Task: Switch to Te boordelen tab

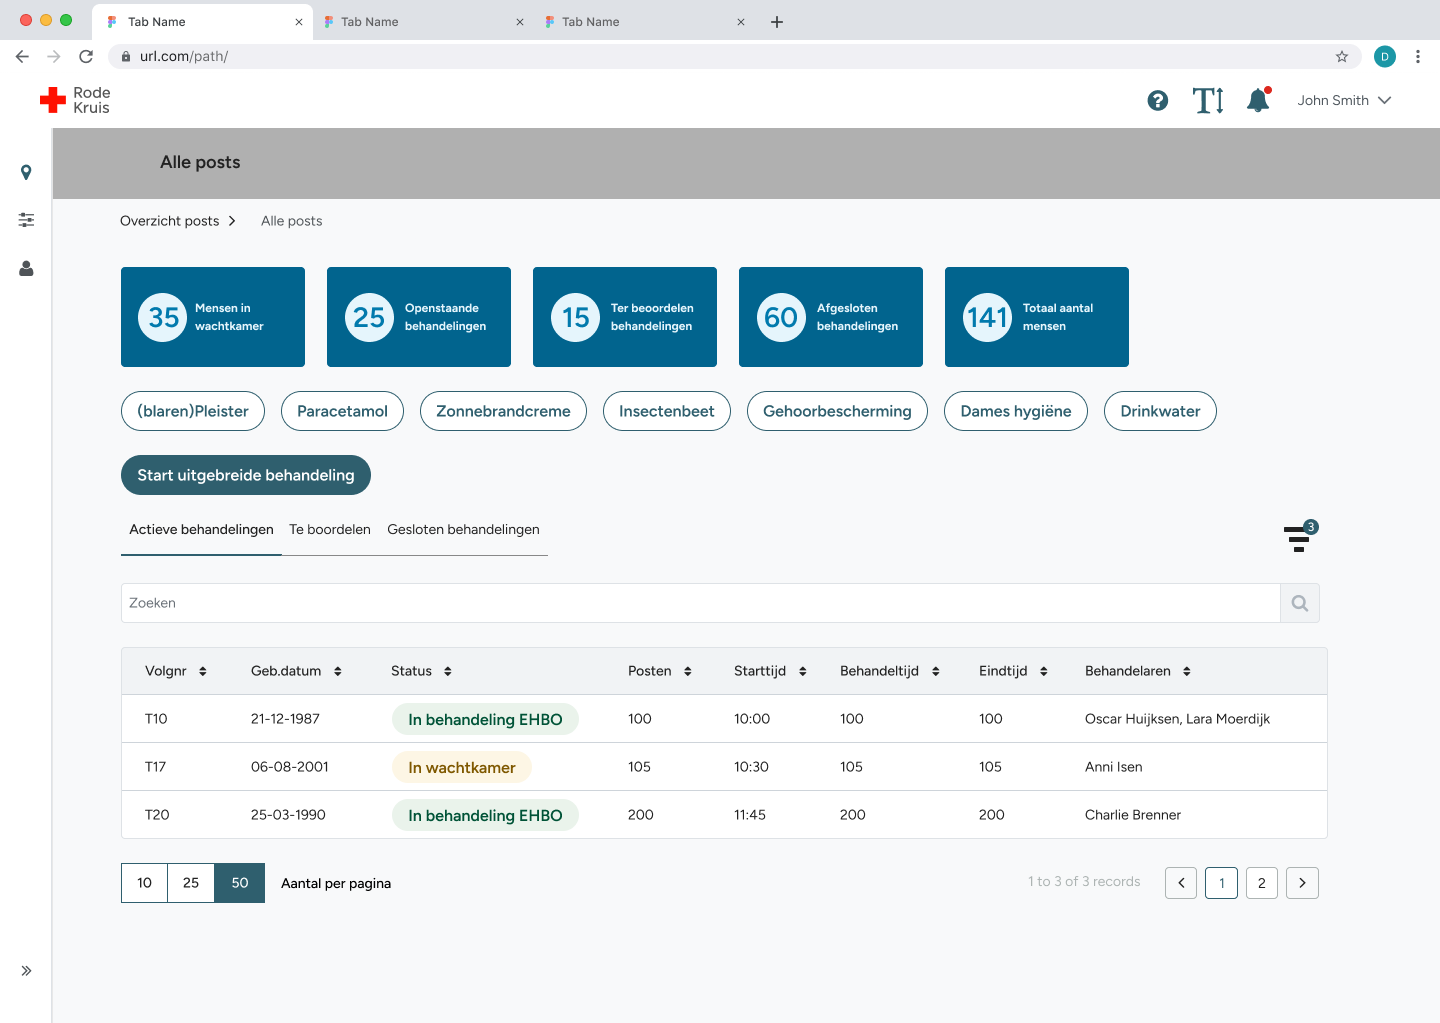Action: [x=330, y=530]
